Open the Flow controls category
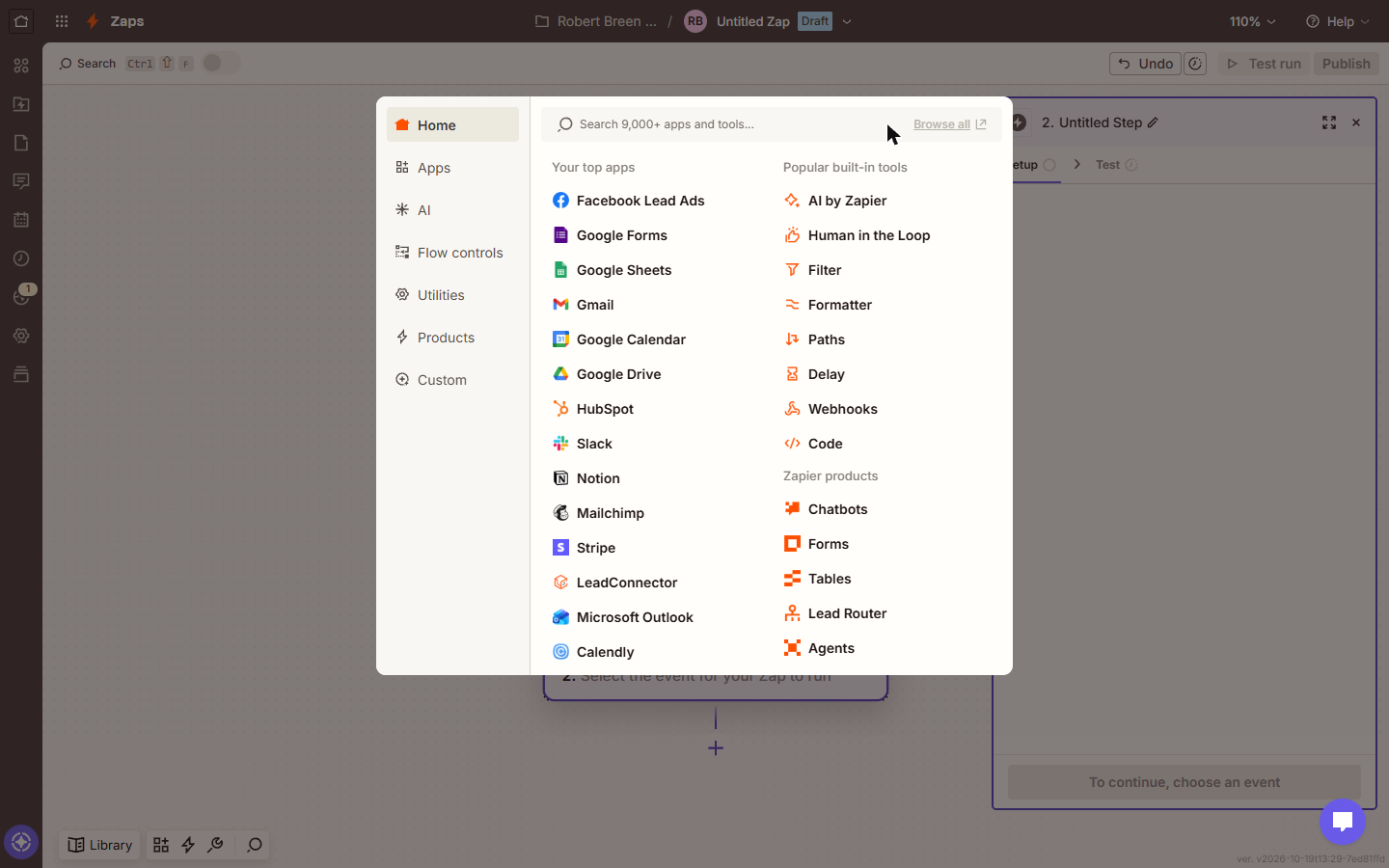Image resolution: width=1389 pixels, height=868 pixels. 453,253
